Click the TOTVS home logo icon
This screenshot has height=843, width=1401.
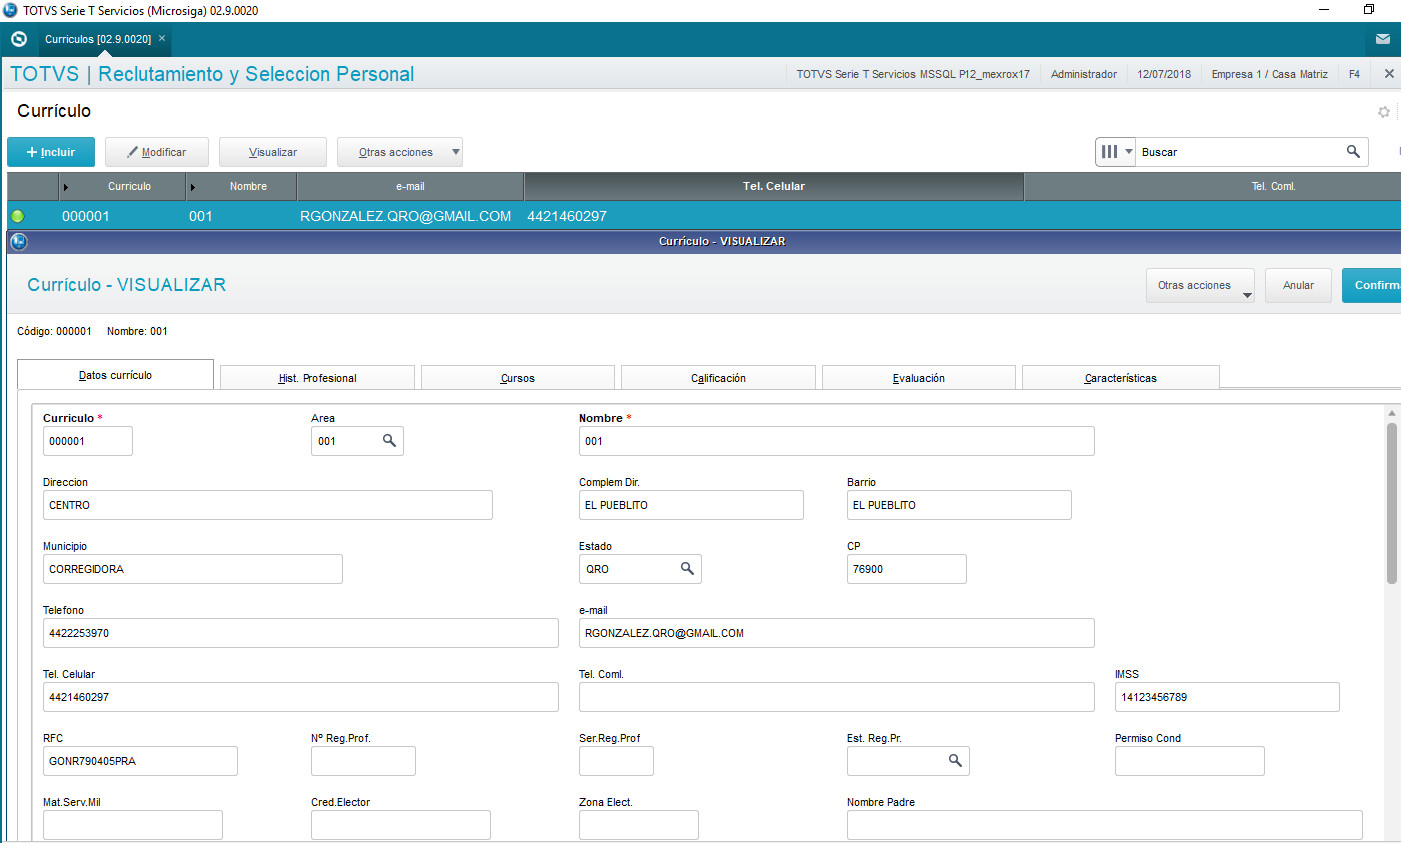click(x=18, y=39)
